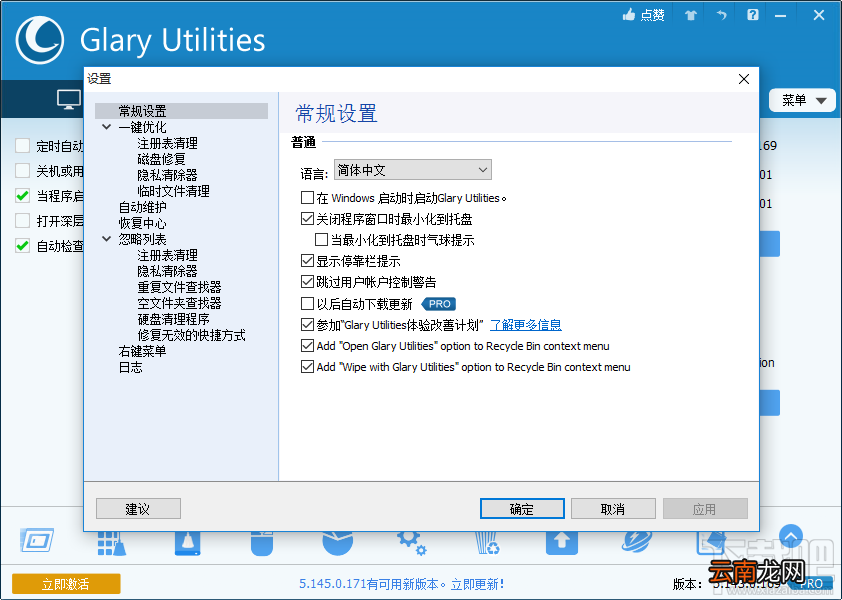Screen dimensions: 842x600
Task: Open the pie chart disk analysis icon
Action: (x=337, y=543)
